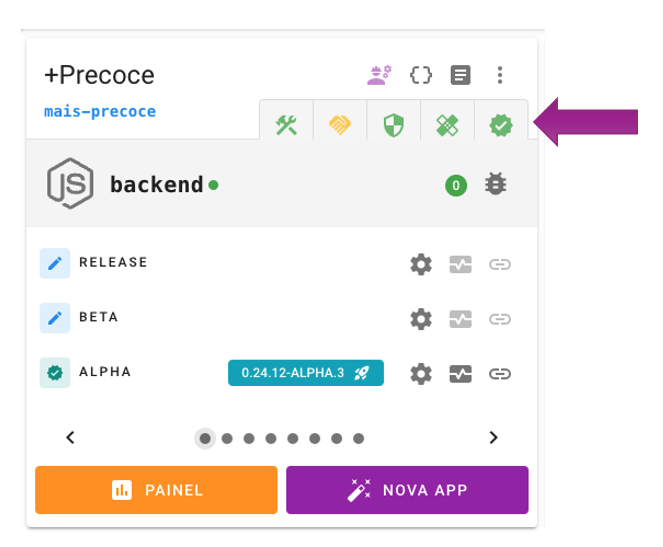
Task: Open the hammer and wrench build tab
Action: coord(286,125)
